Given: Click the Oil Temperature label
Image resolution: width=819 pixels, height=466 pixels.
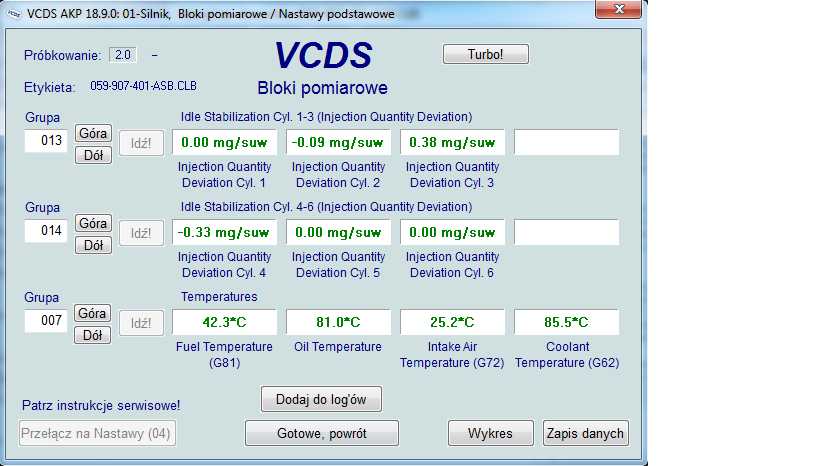Looking at the screenshot, I should (x=338, y=347).
